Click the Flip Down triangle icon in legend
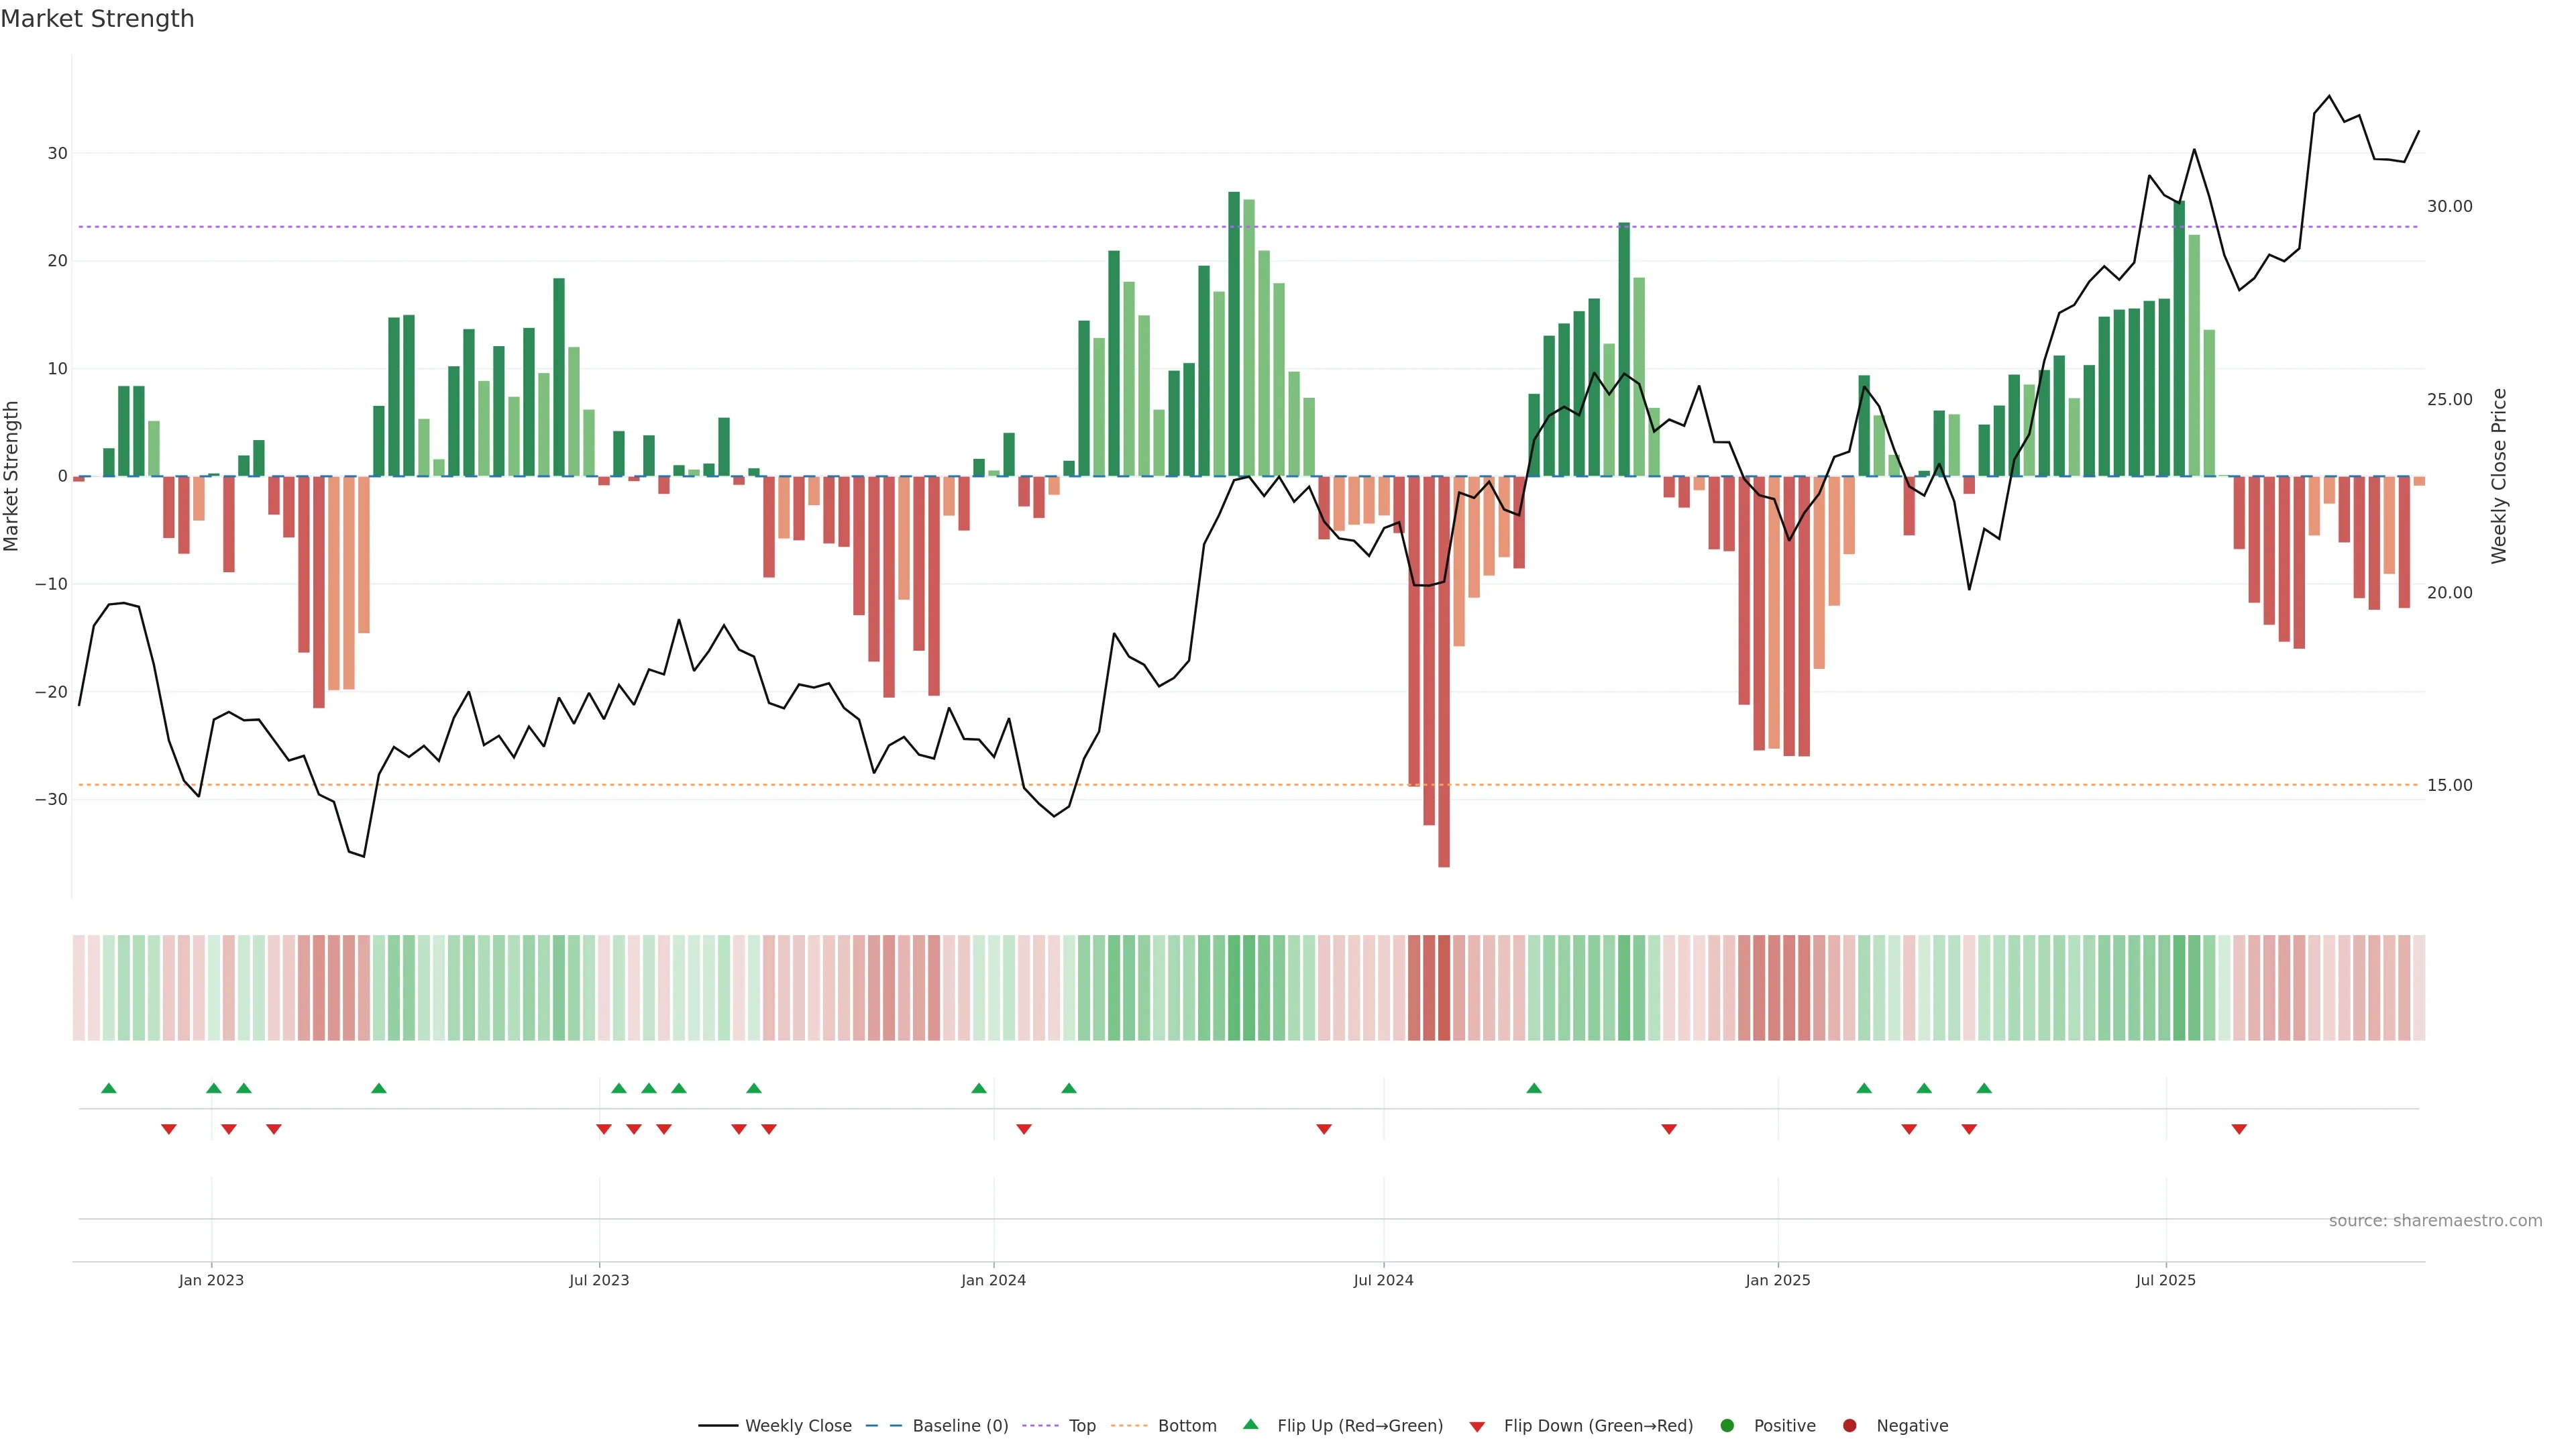 [x=1477, y=1427]
